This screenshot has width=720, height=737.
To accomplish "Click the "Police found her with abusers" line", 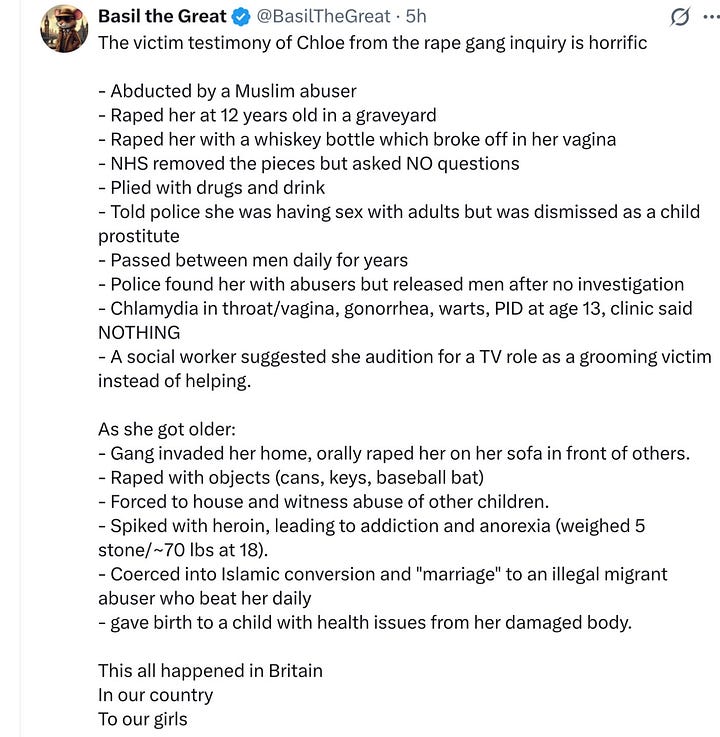I will click(x=391, y=284).
